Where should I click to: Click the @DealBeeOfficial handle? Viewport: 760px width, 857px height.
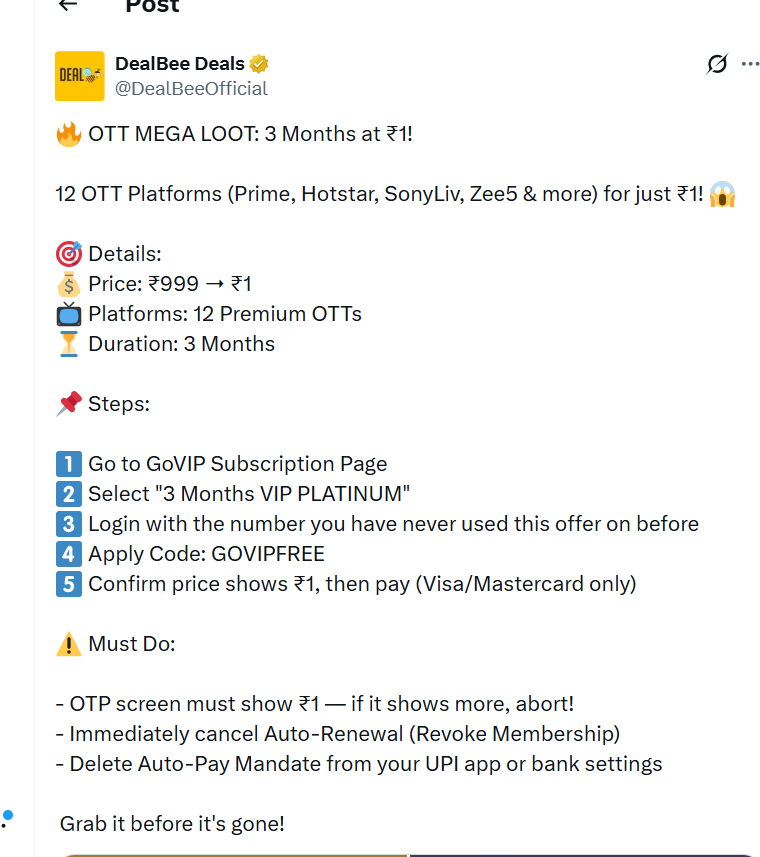coord(192,88)
